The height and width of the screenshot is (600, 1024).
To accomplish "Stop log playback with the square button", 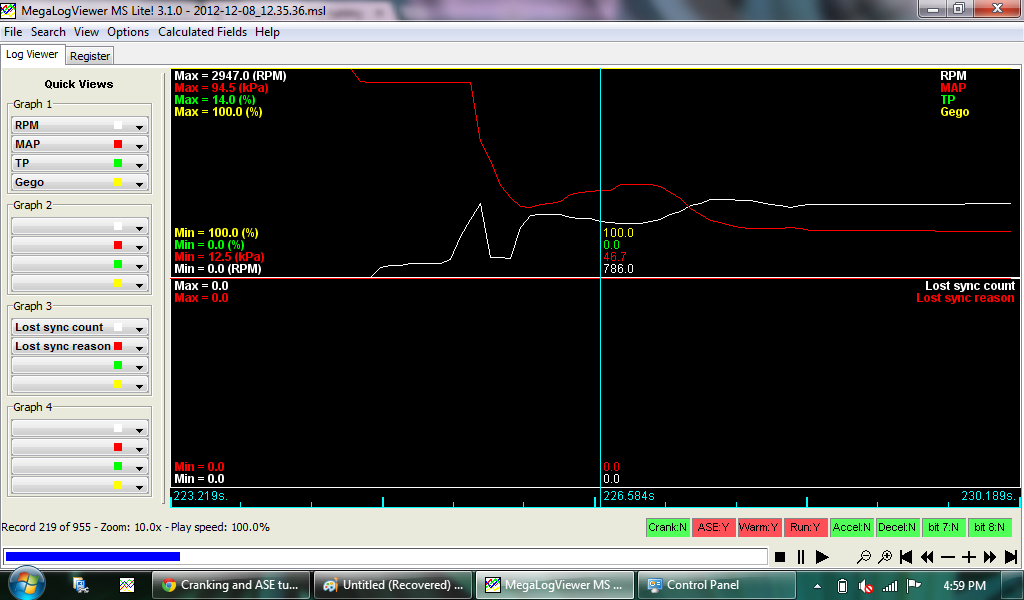I will (x=780, y=557).
